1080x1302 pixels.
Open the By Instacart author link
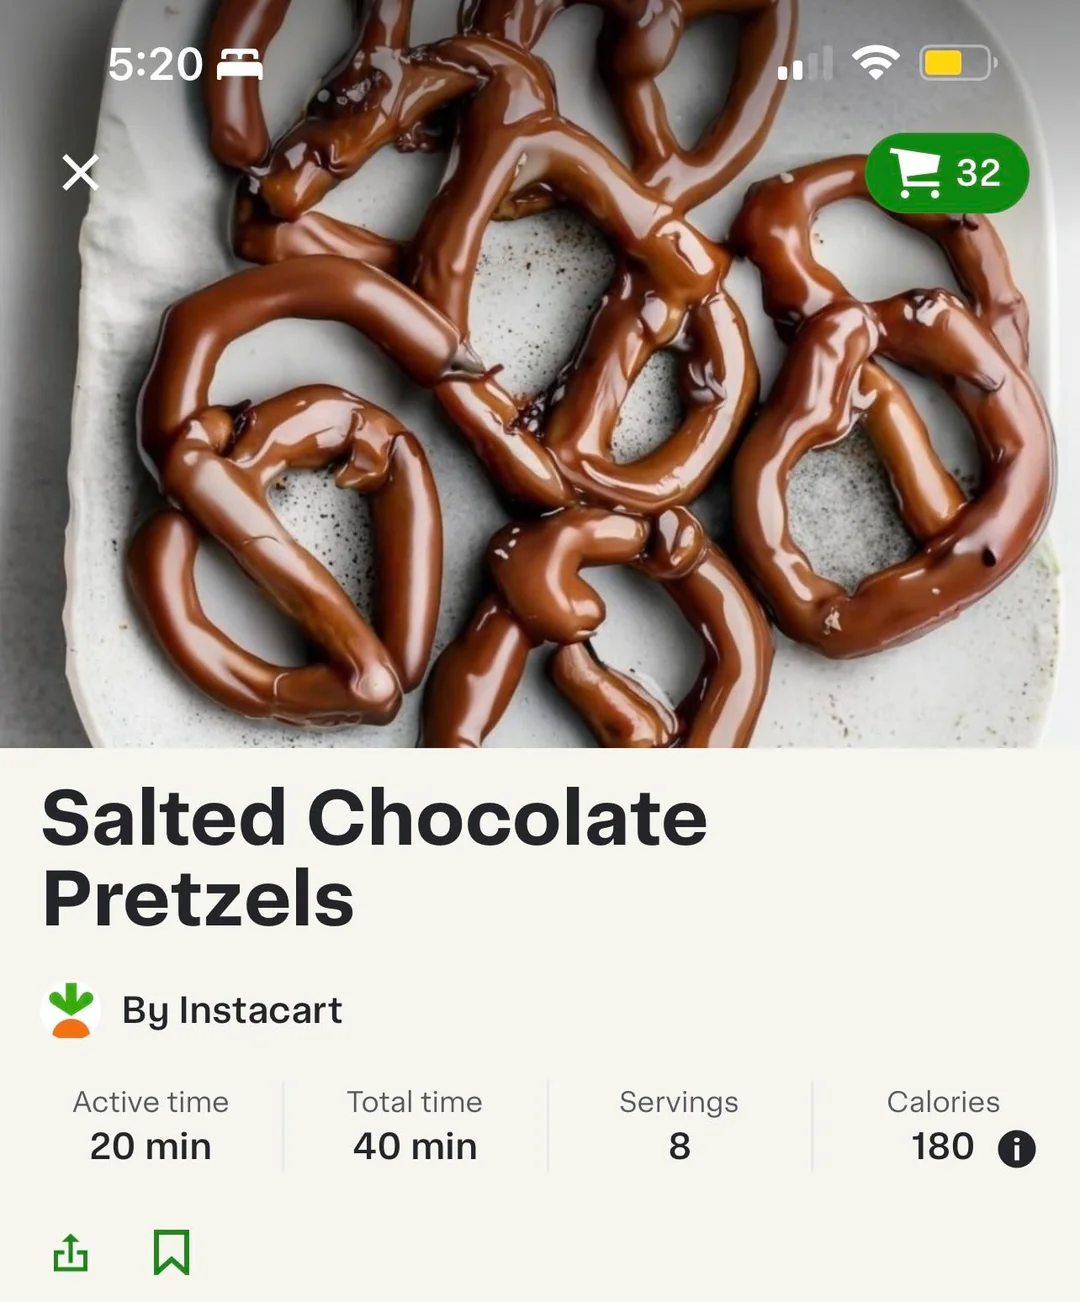232,1010
